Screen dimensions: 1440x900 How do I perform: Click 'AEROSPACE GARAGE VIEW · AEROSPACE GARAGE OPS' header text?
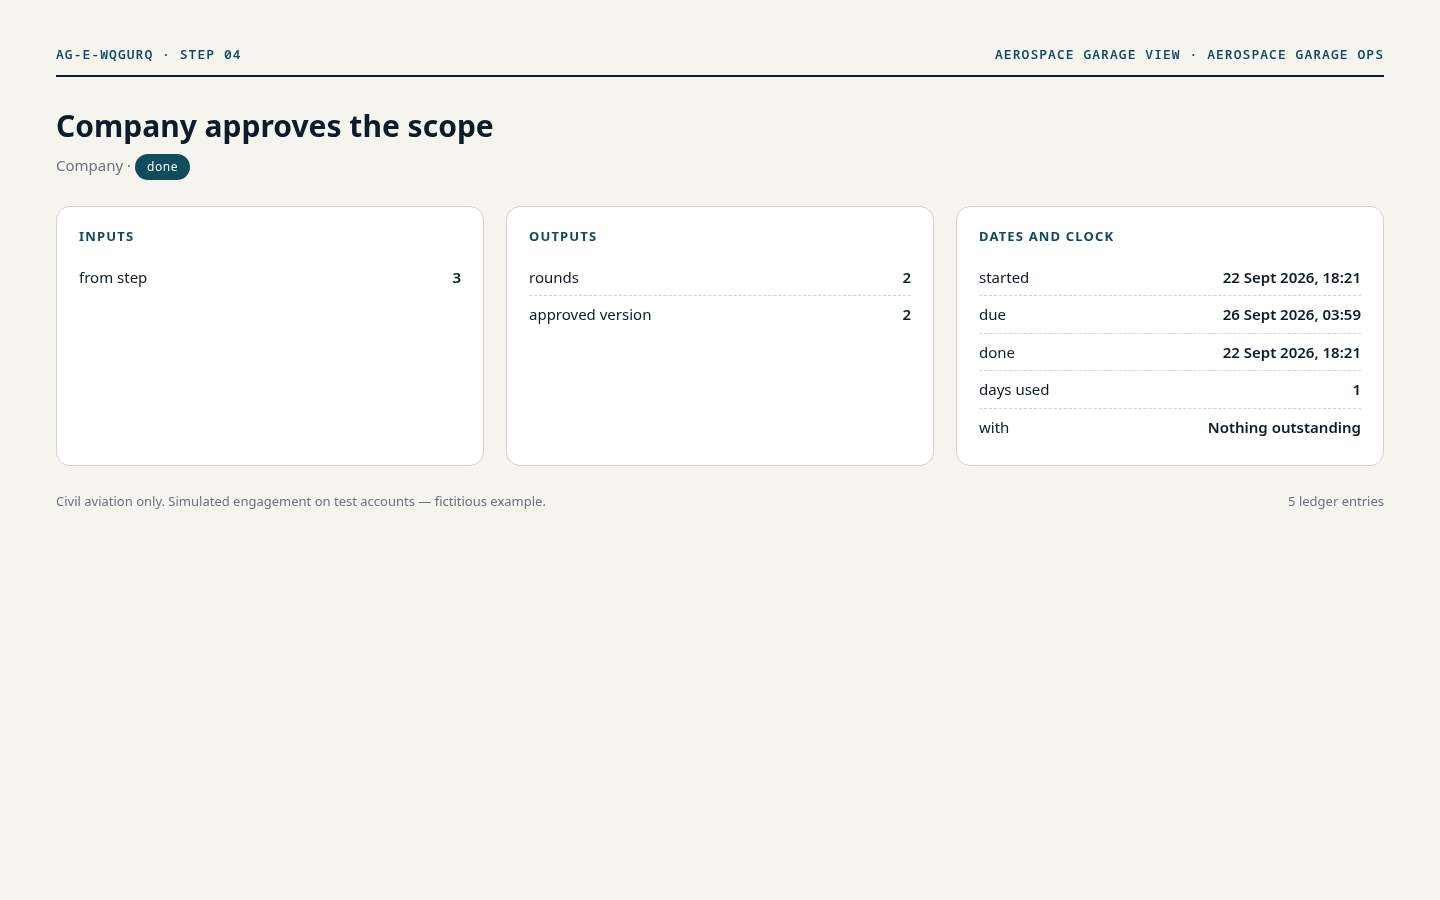click(x=1189, y=55)
